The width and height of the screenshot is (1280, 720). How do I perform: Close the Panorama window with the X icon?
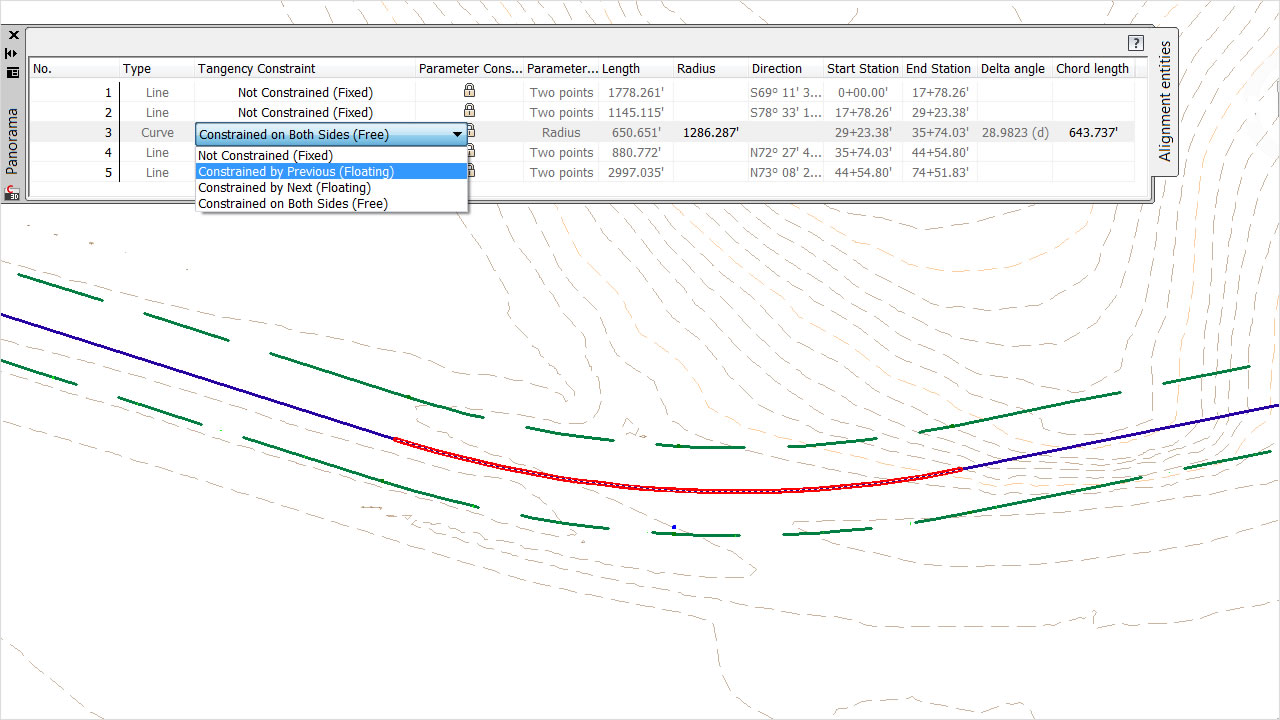point(13,35)
